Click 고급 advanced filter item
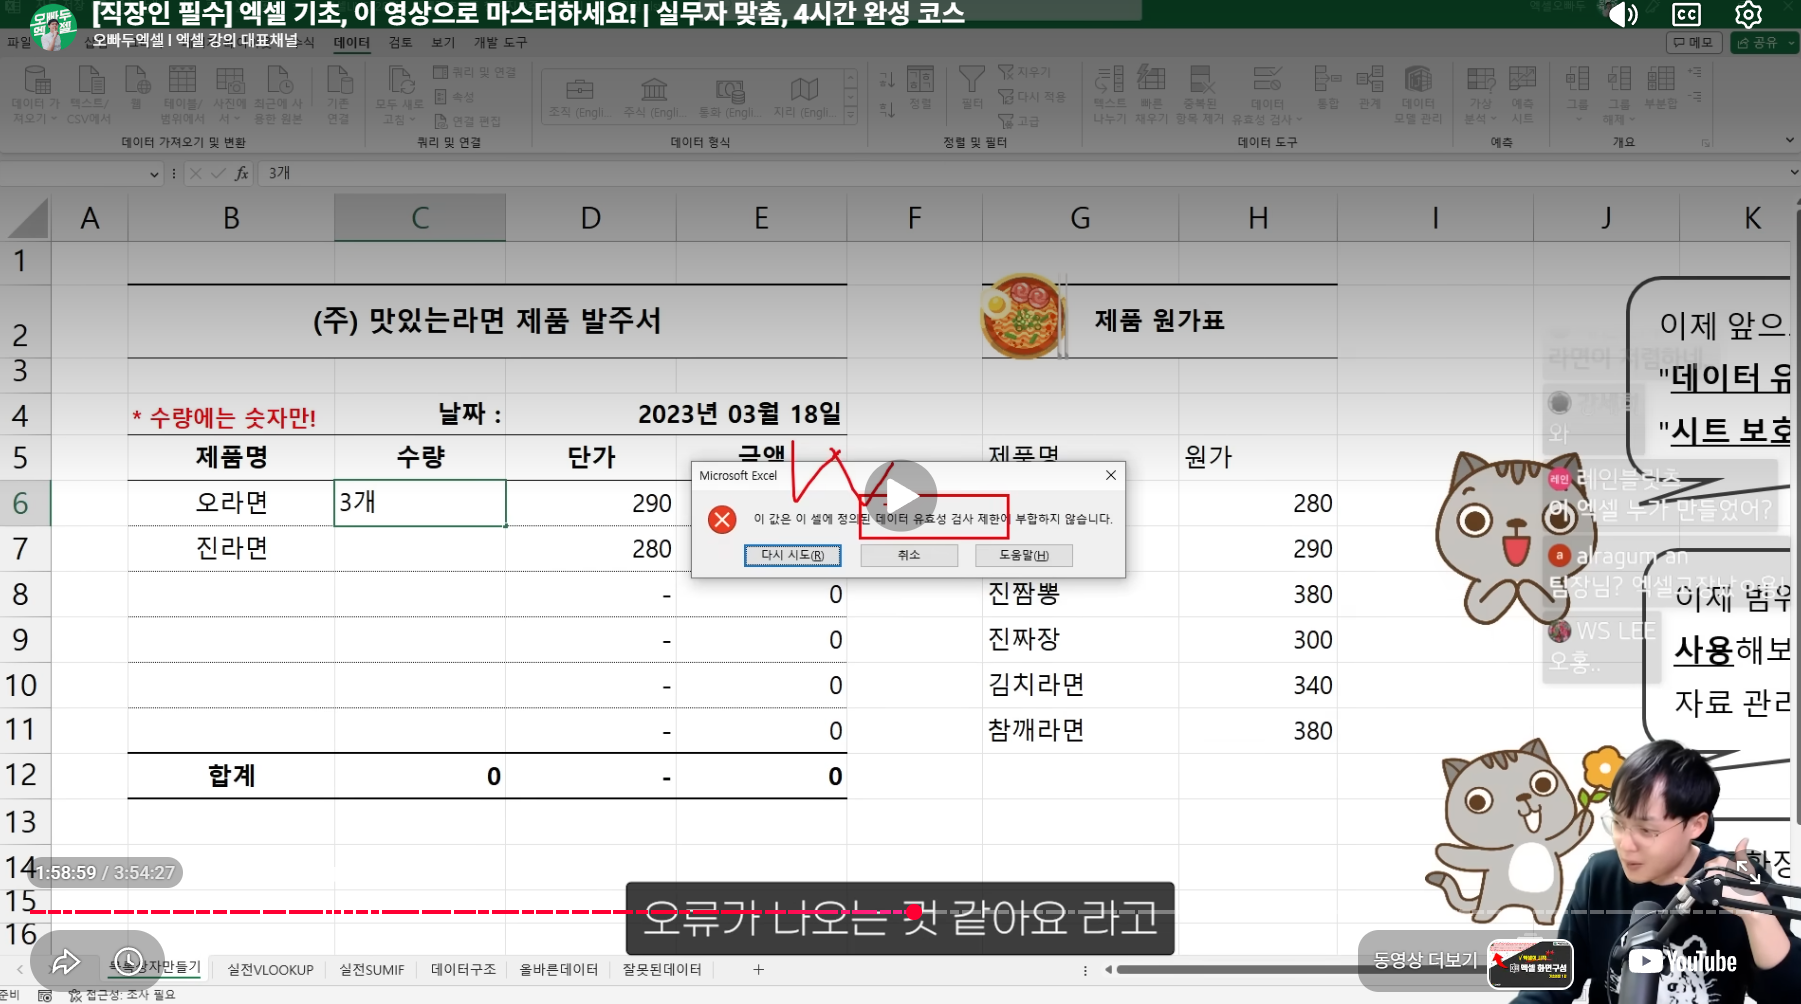Screen dimensions: 1801x1004 pyautogui.click(x=1019, y=121)
